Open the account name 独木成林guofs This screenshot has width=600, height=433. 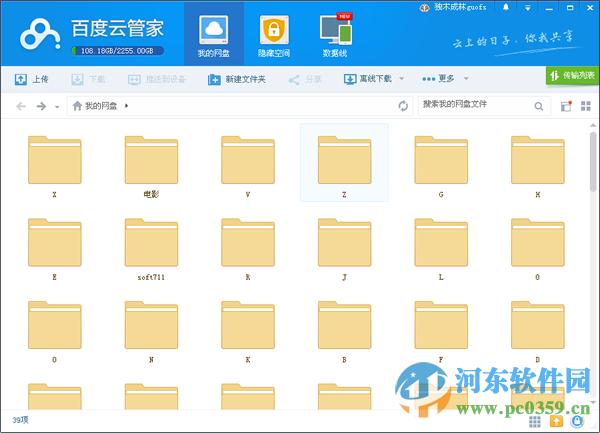460,7
